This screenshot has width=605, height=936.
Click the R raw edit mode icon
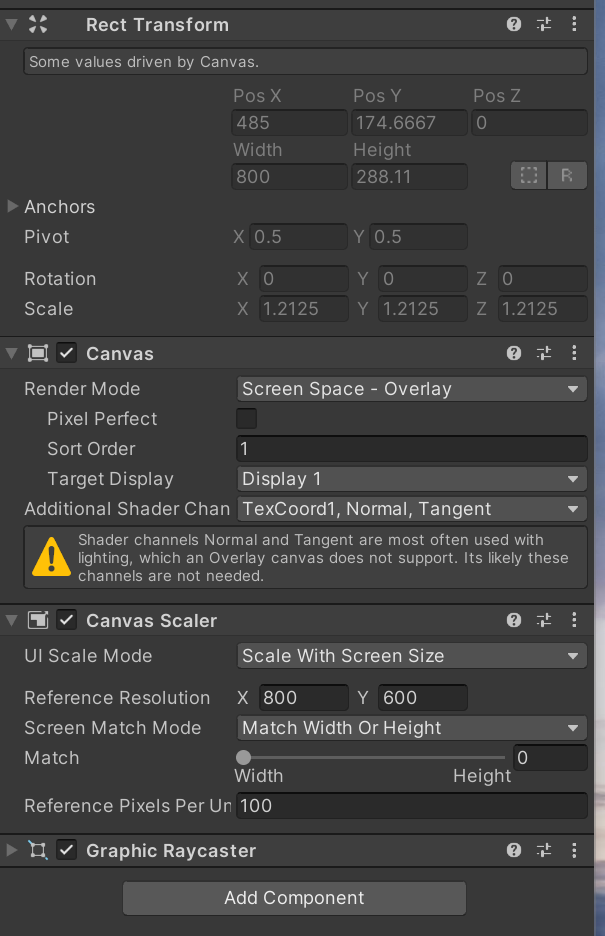pos(567,175)
